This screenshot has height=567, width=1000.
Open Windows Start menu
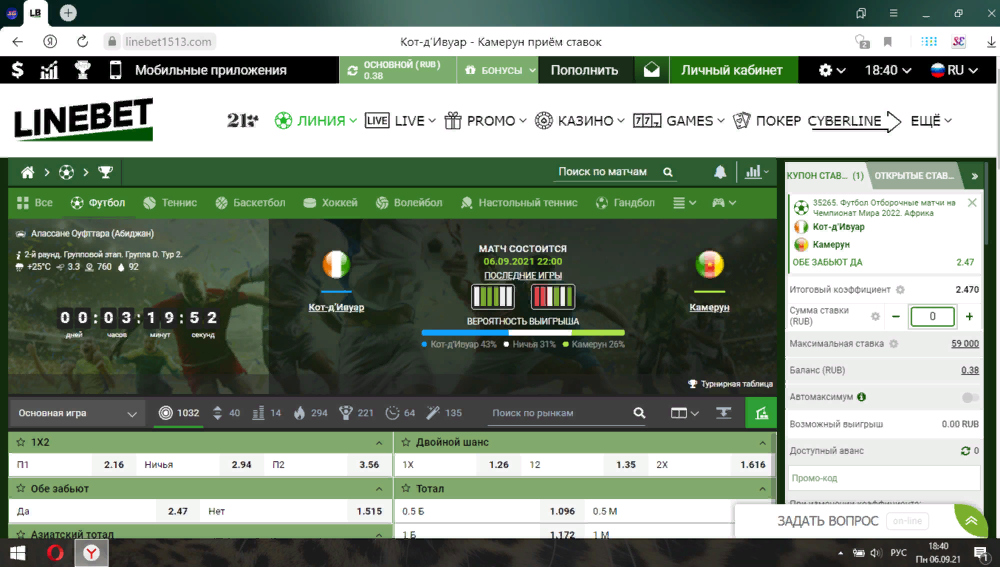(x=17, y=553)
